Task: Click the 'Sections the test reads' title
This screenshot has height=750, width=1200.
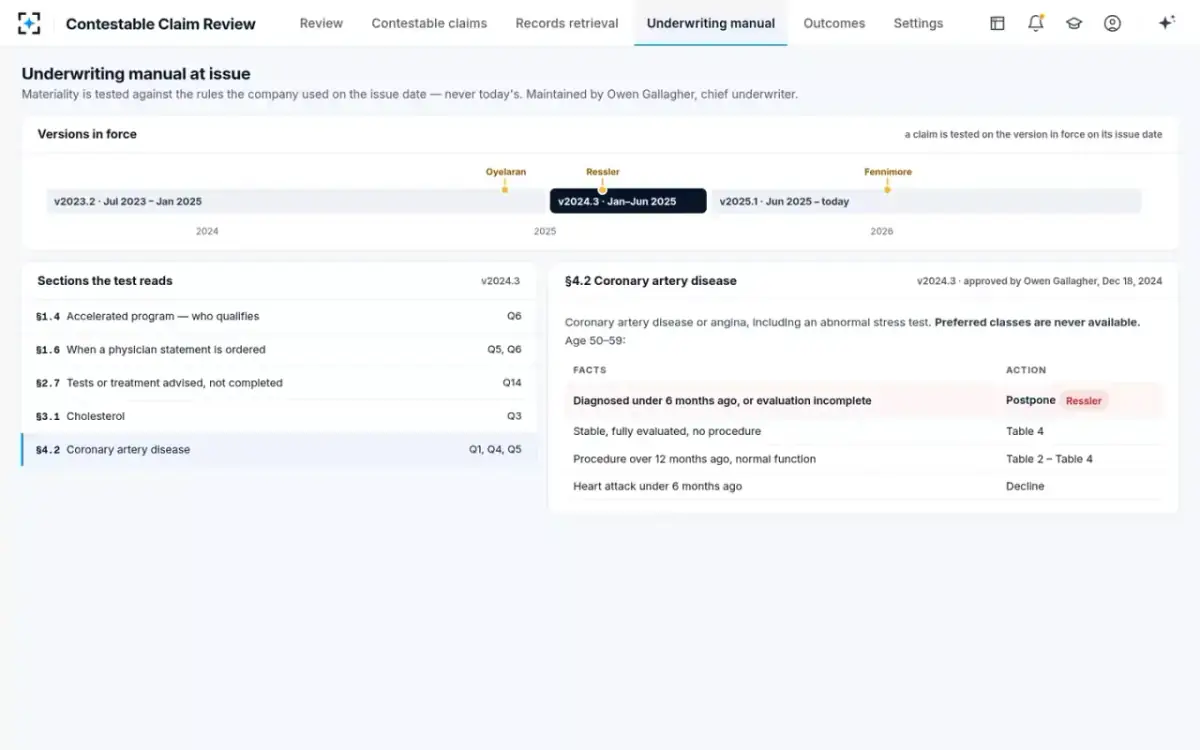Action: (x=105, y=281)
